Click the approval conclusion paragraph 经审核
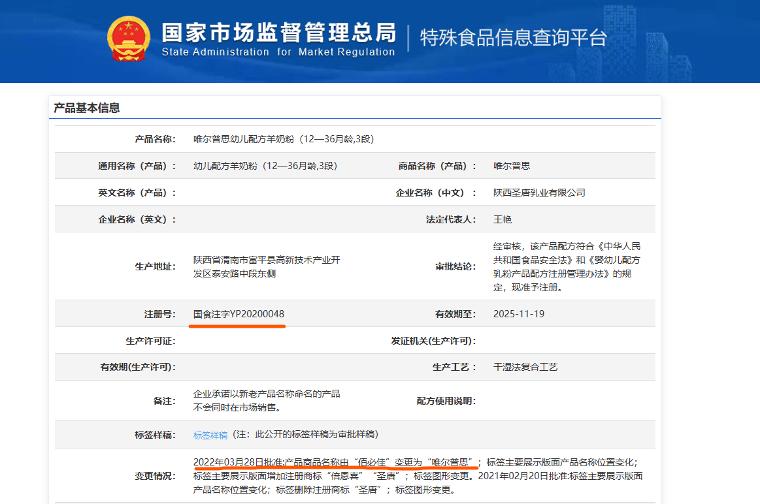This screenshot has width=760, height=504. click(567, 267)
